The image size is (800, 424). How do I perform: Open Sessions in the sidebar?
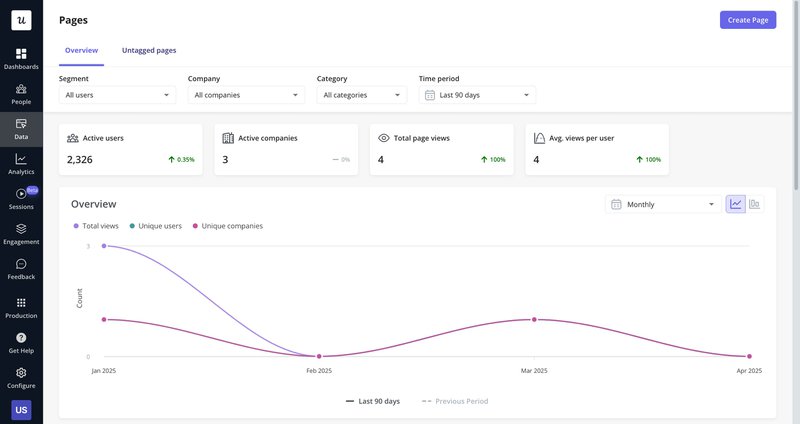(21, 199)
